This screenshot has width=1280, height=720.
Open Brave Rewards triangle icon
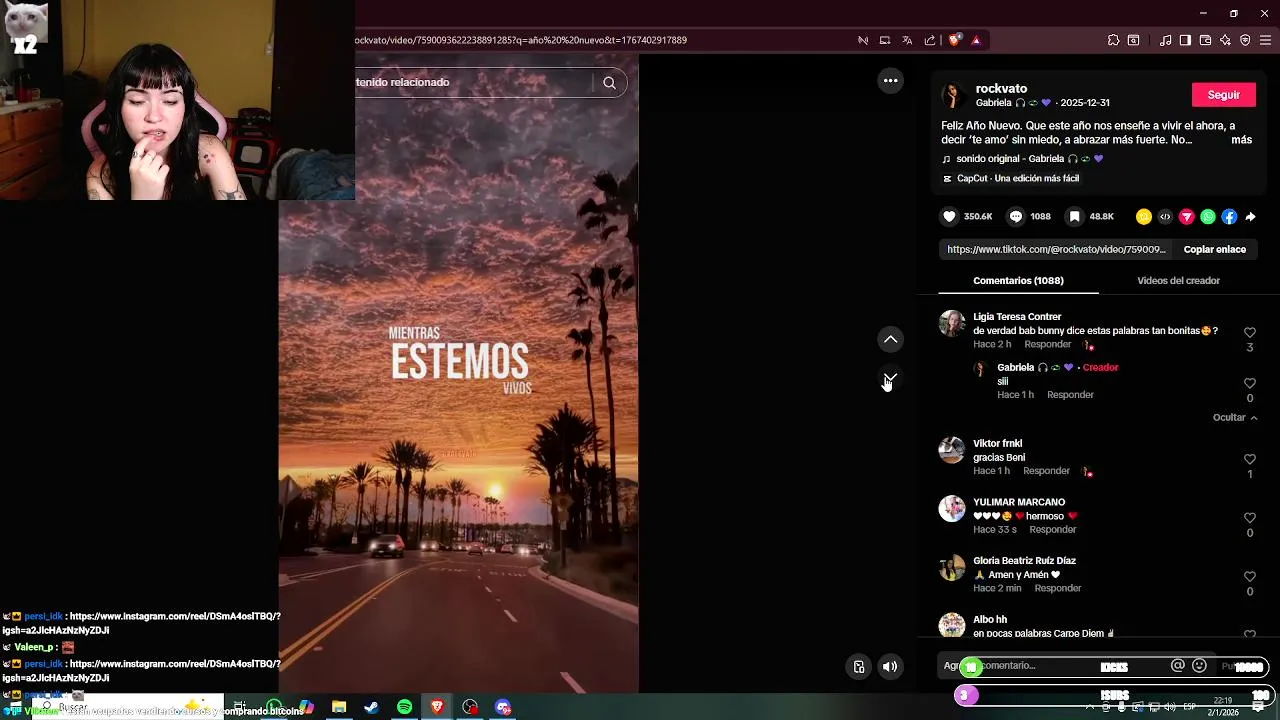click(x=976, y=40)
